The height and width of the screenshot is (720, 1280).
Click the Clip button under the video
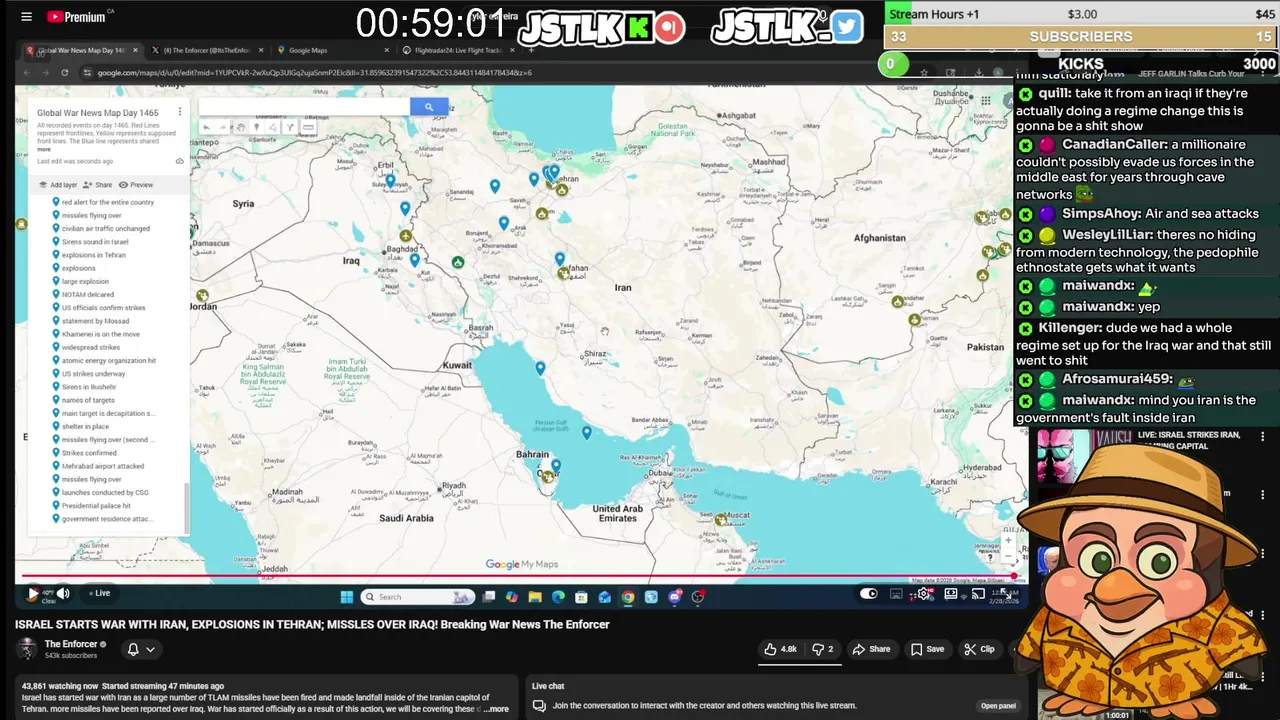click(979, 649)
